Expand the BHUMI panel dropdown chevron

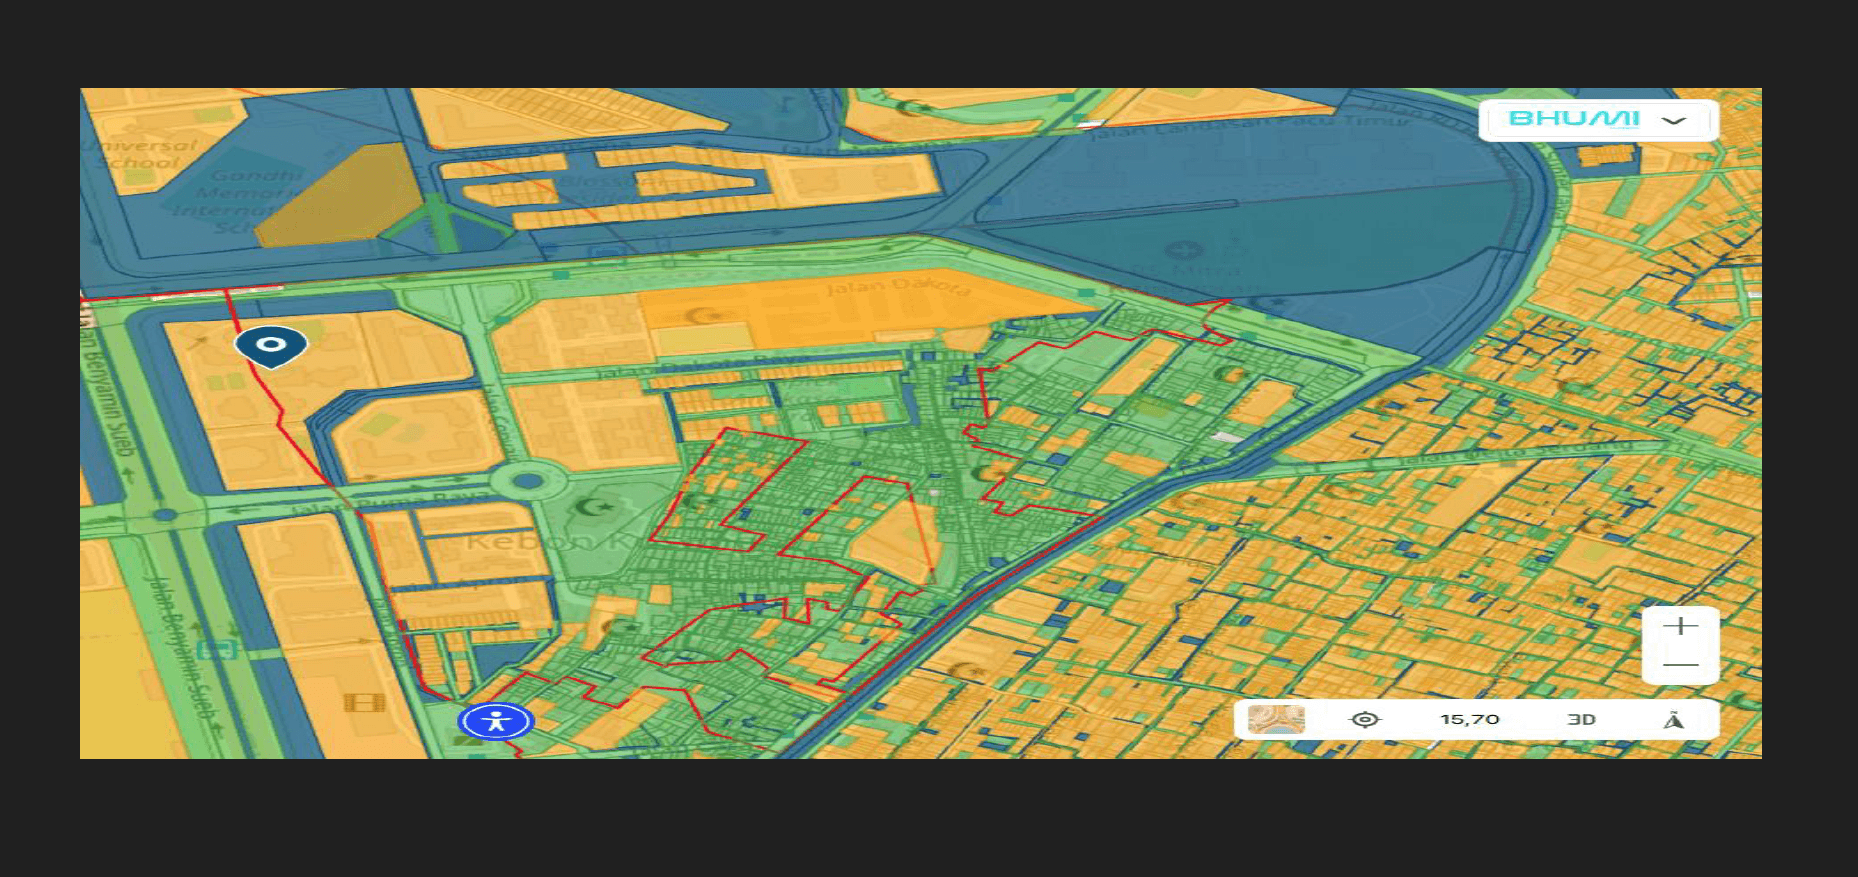click(x=1674, y=120)
